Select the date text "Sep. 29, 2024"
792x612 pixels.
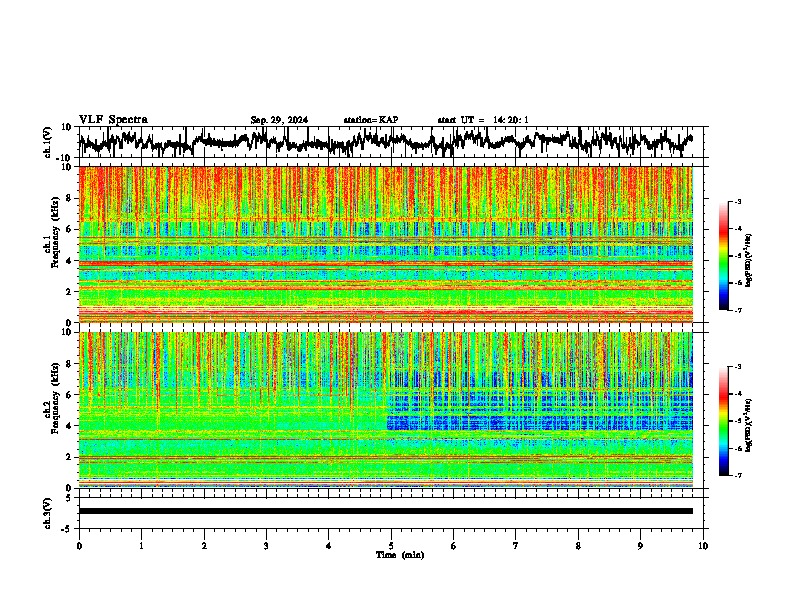click(x=279, y=120)
